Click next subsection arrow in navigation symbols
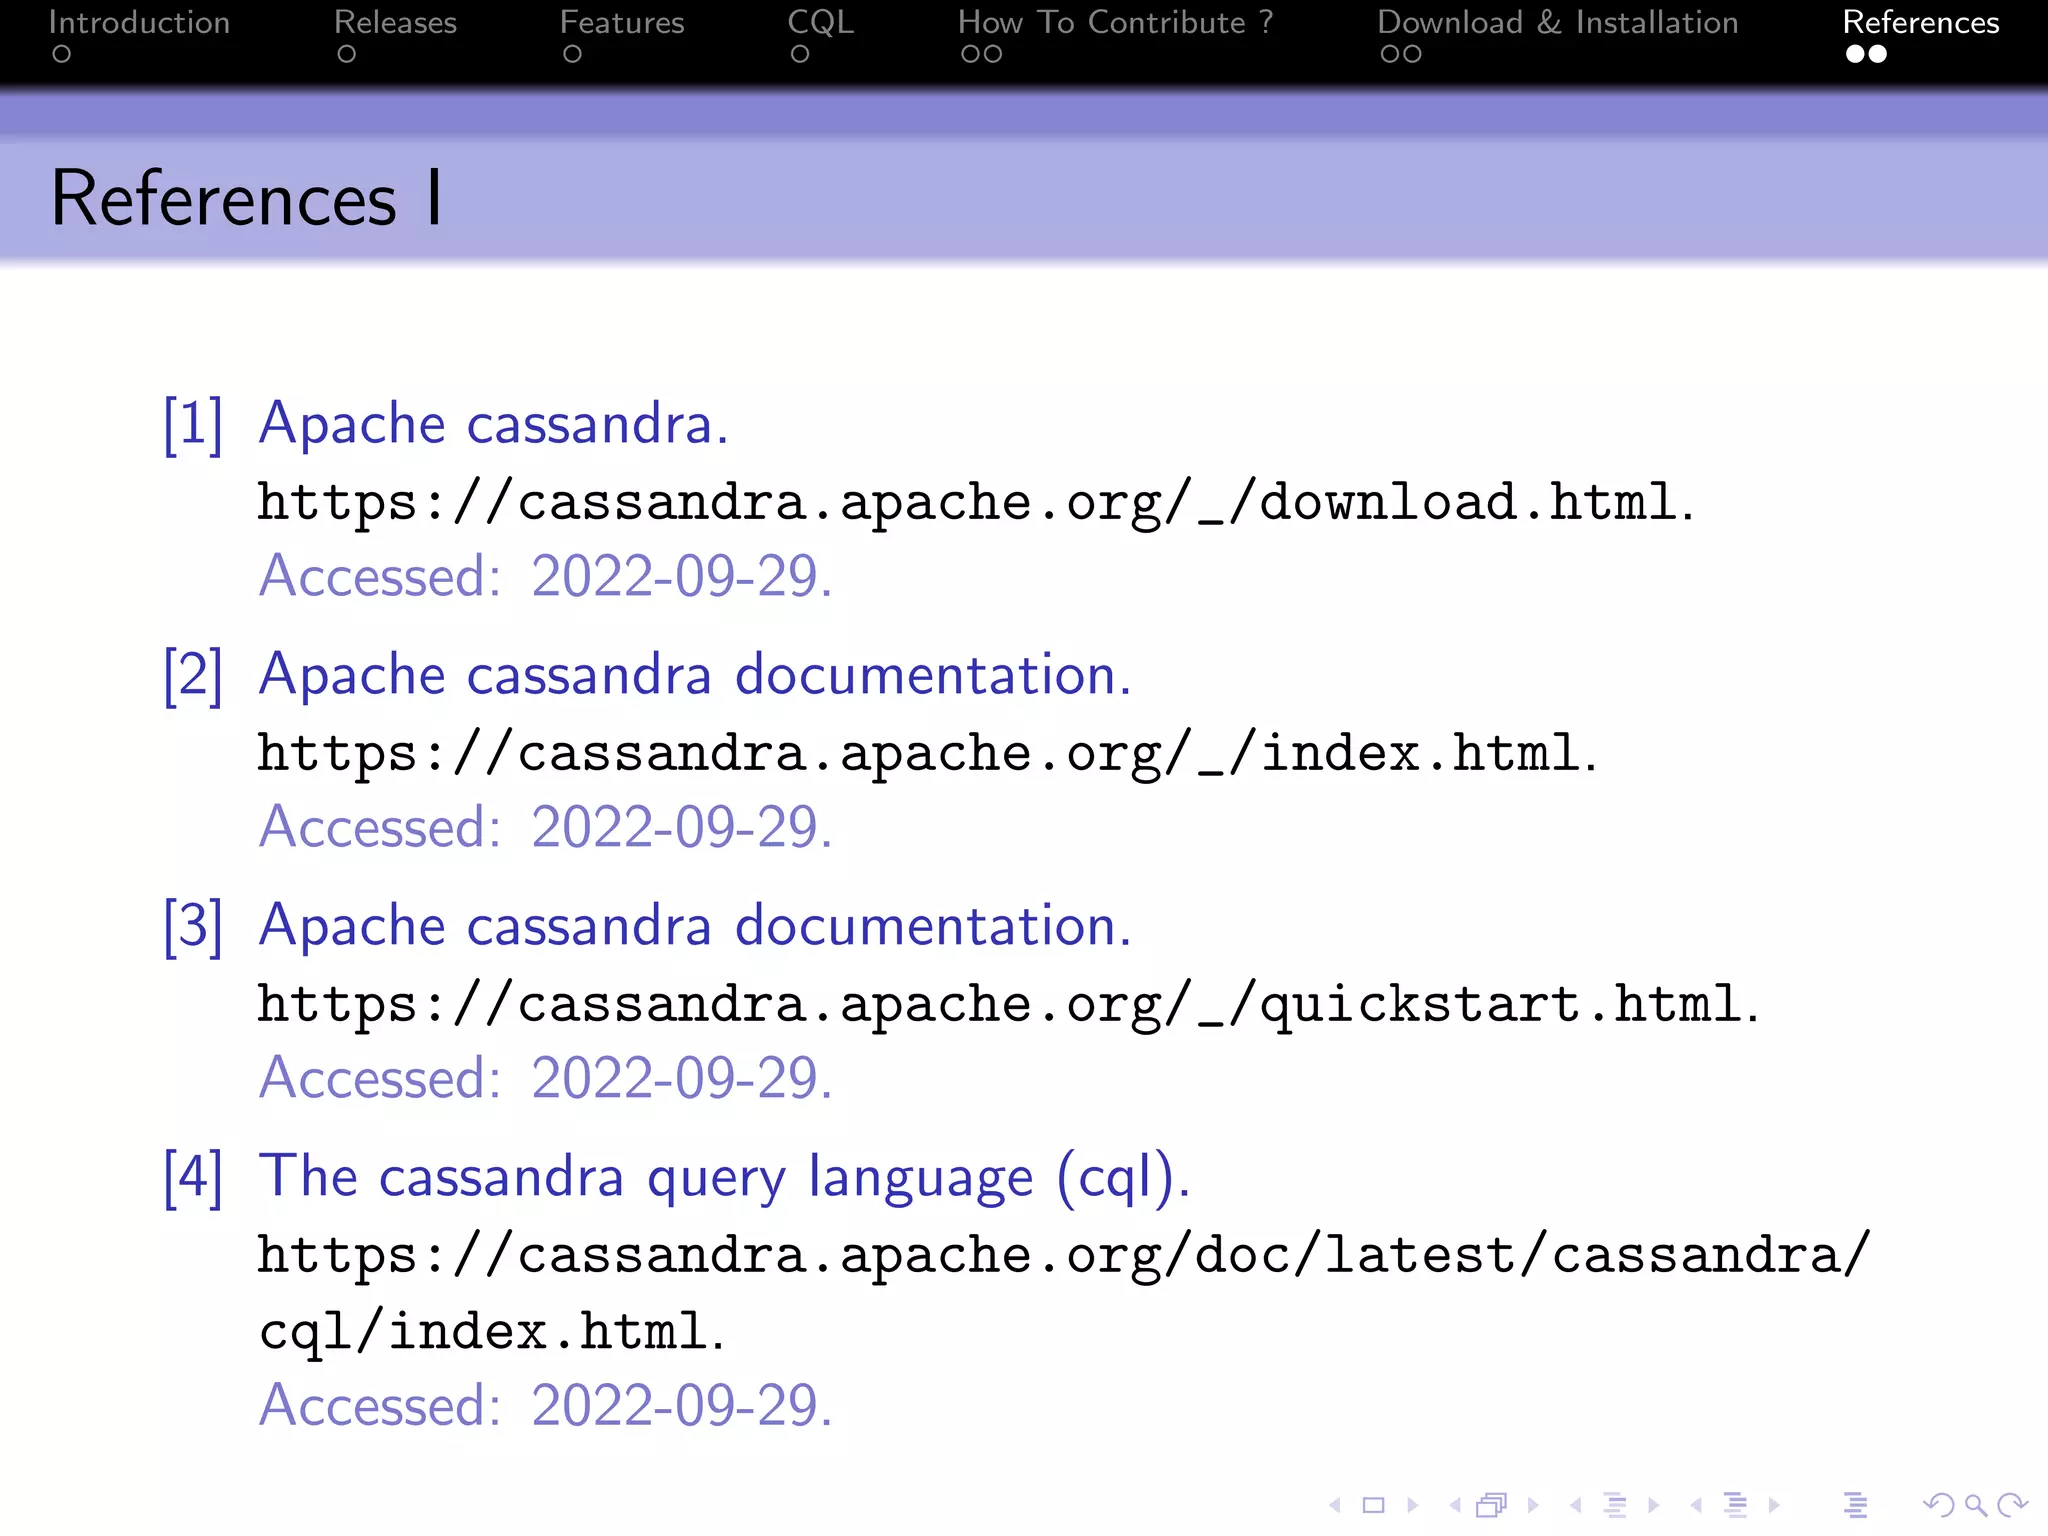2048x1536 pixels. 1654,1505
